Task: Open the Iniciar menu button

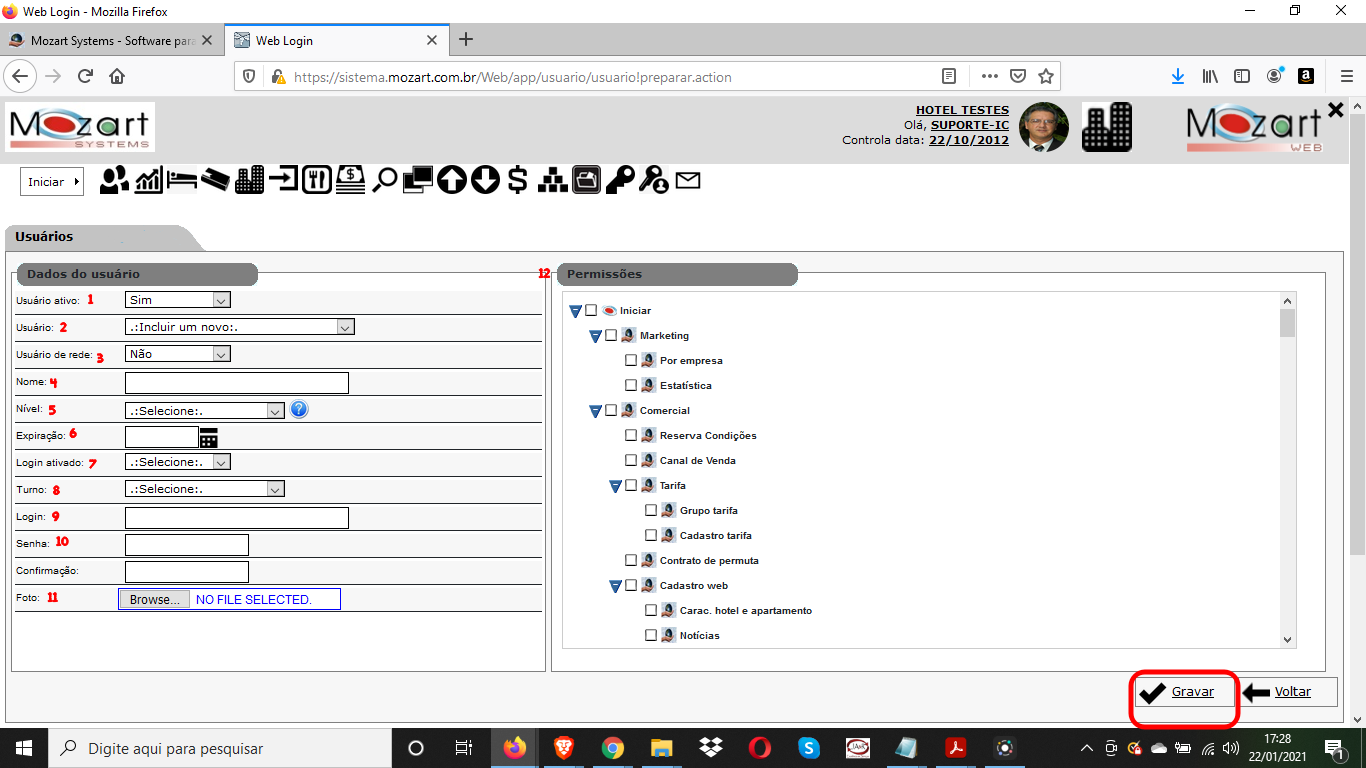Action: pos(52,182)
